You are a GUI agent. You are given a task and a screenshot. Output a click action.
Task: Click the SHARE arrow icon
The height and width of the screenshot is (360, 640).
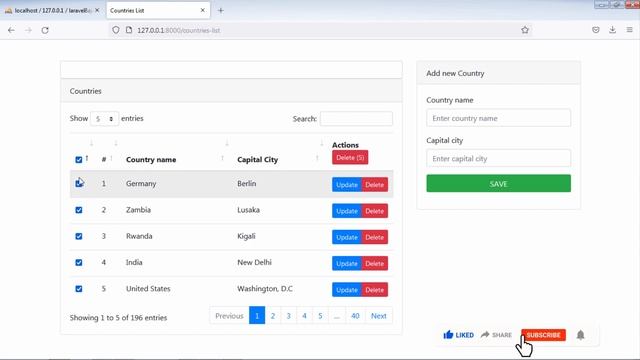485,335
